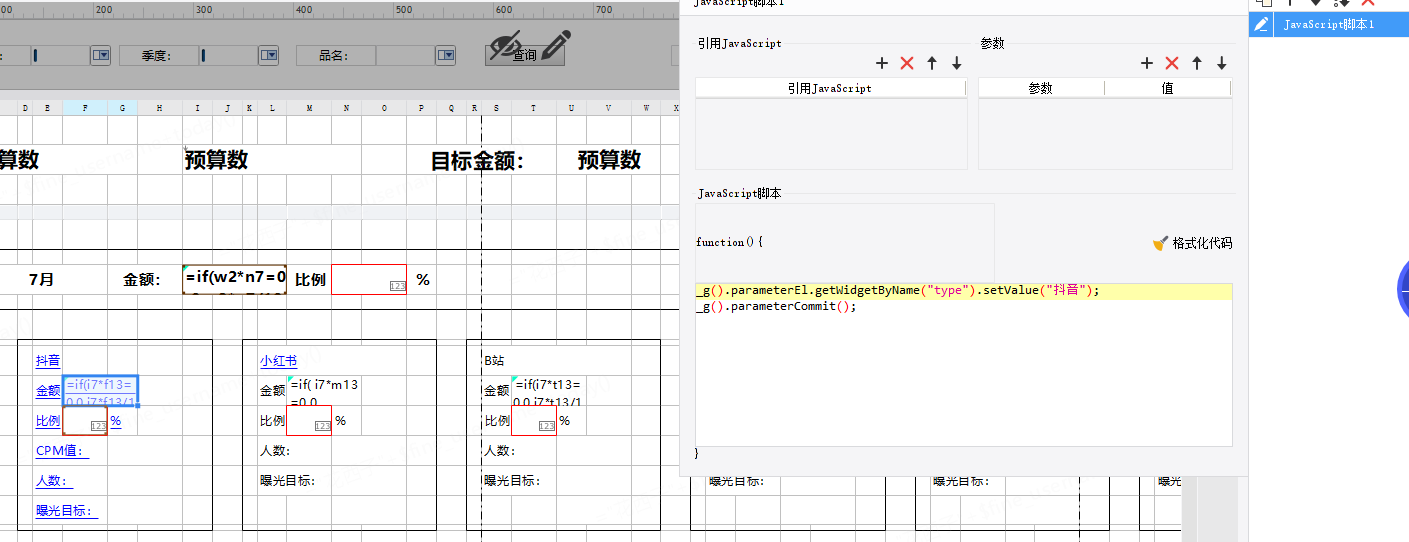Select column header F

pyautogui.click(x=85, y=108)
